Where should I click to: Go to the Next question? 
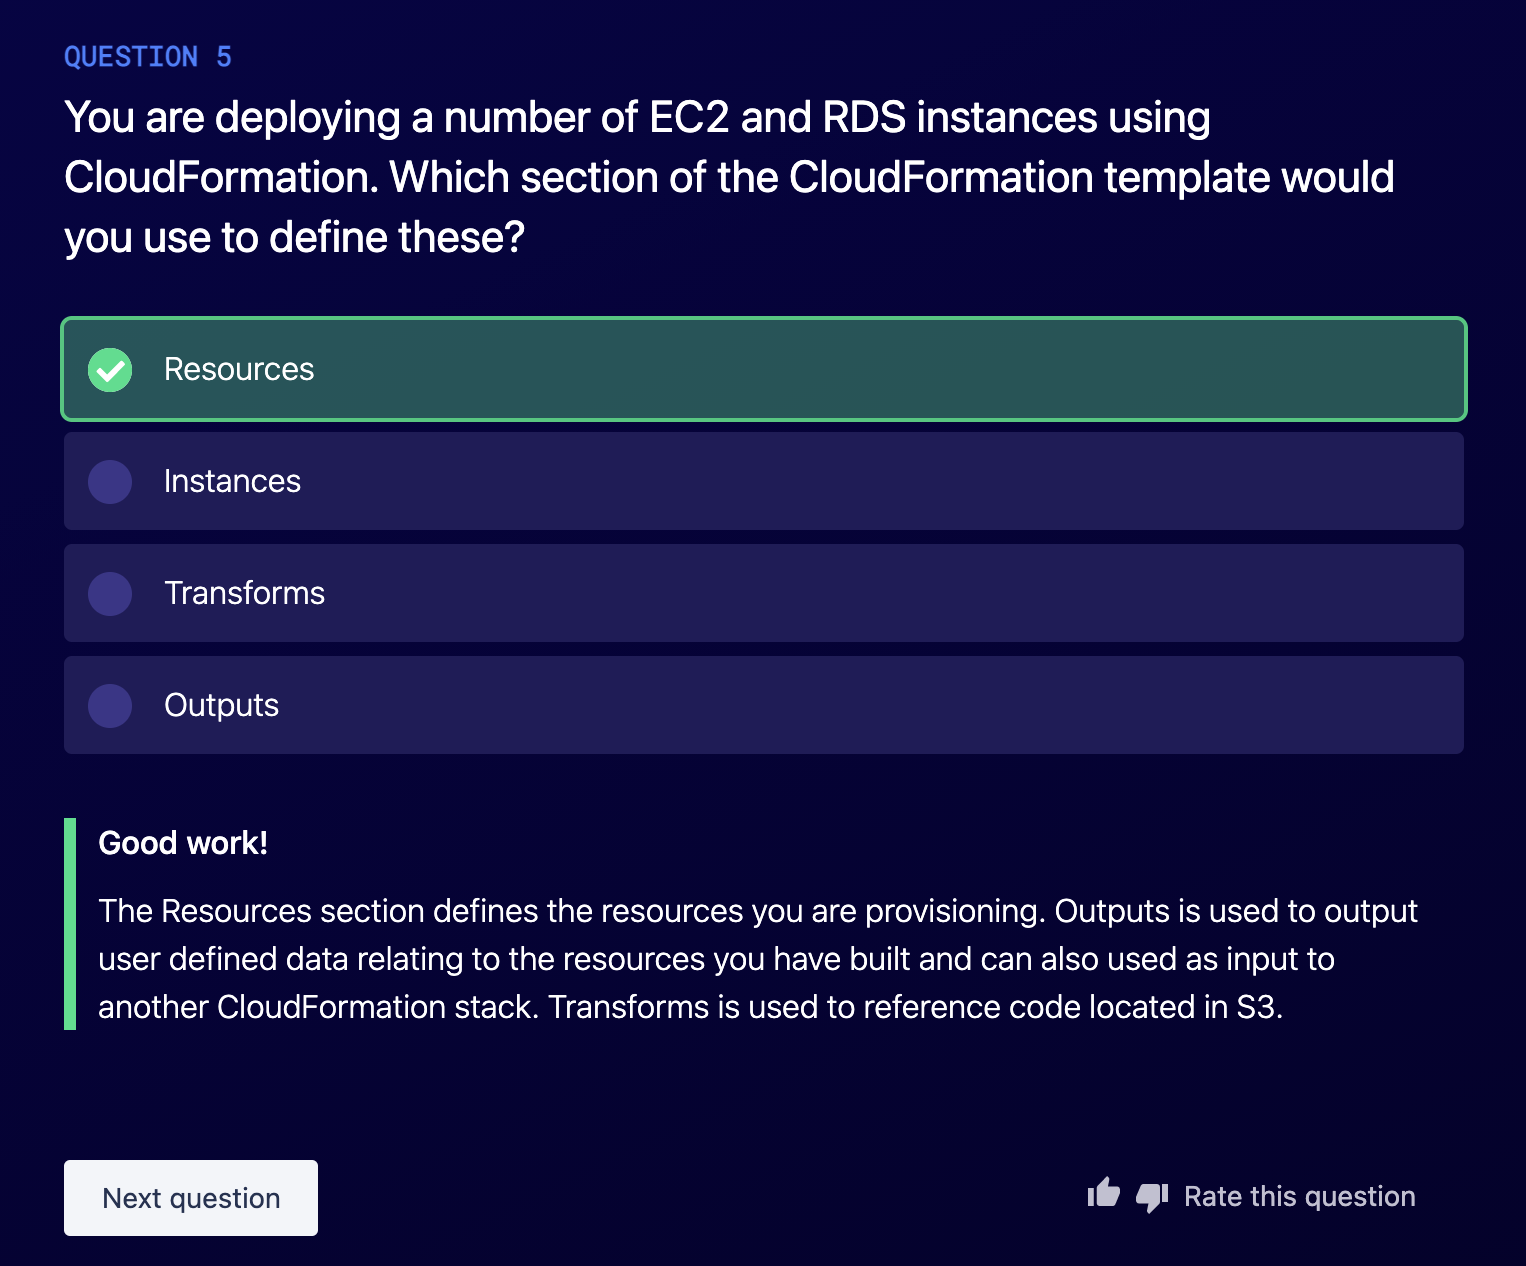pyautogui.click(x=191, y=1198)
